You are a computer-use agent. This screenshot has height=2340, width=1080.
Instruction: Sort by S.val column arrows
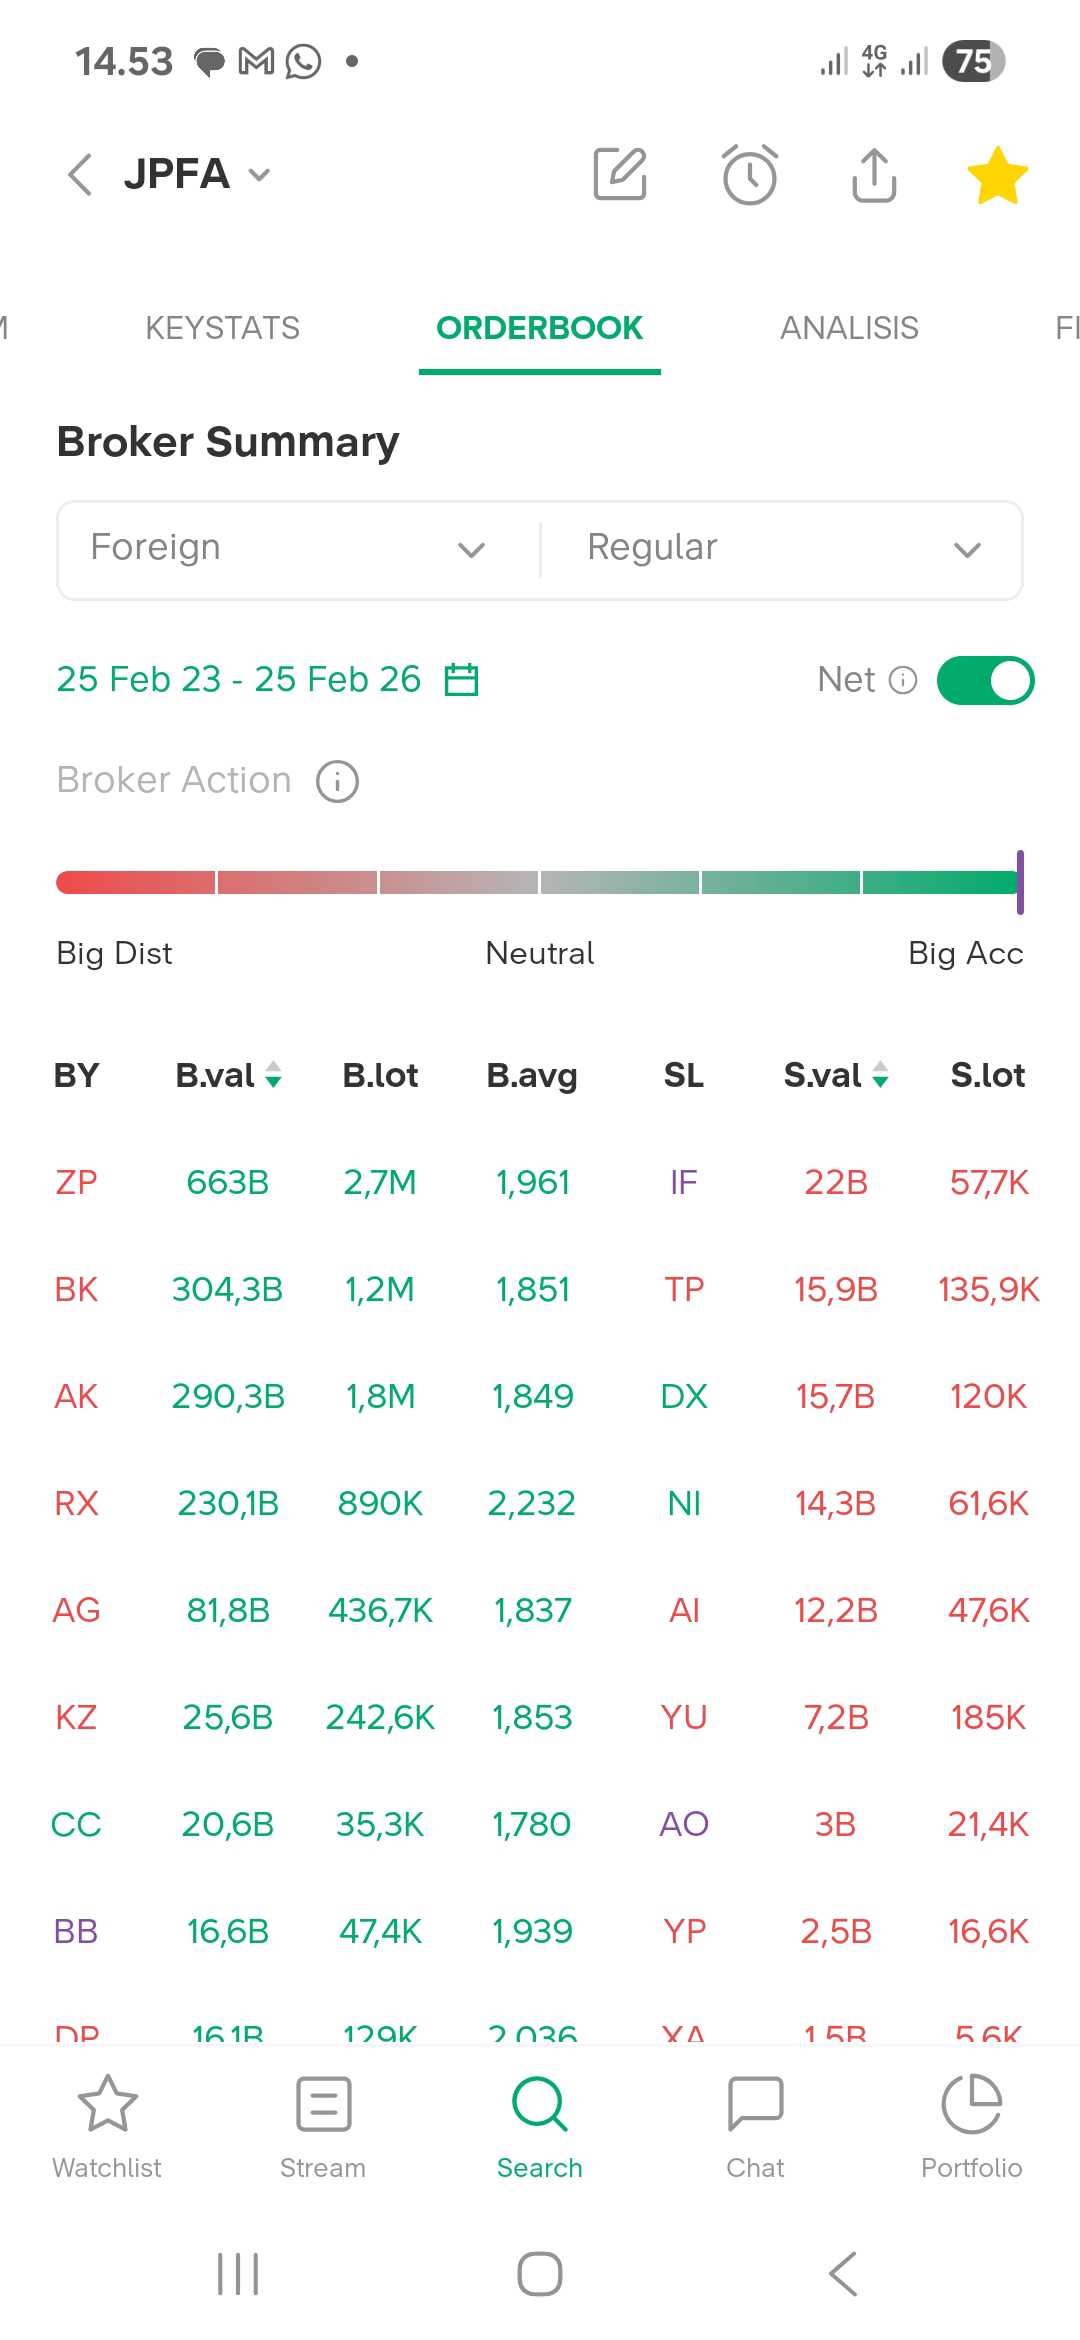click(x=880, y=1075)
